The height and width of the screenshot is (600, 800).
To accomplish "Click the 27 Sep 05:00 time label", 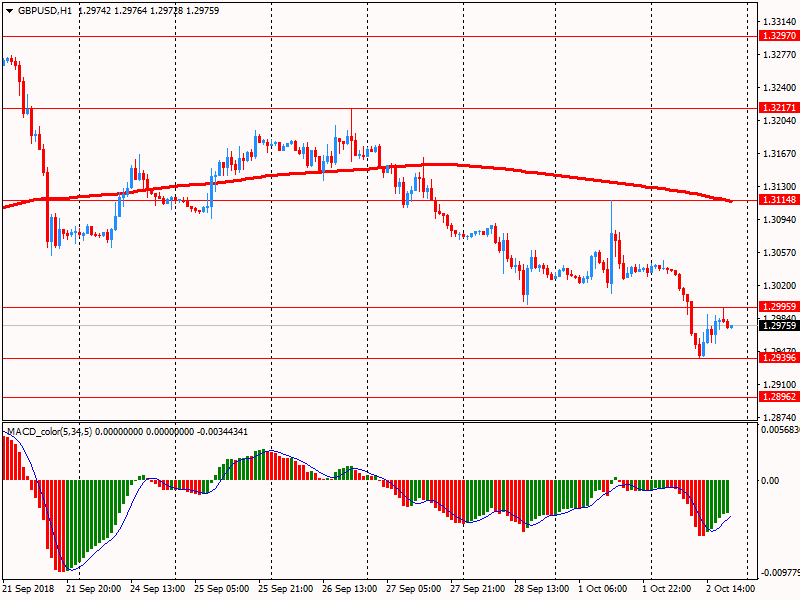I will pyautogui.click(x=414, y=589).
